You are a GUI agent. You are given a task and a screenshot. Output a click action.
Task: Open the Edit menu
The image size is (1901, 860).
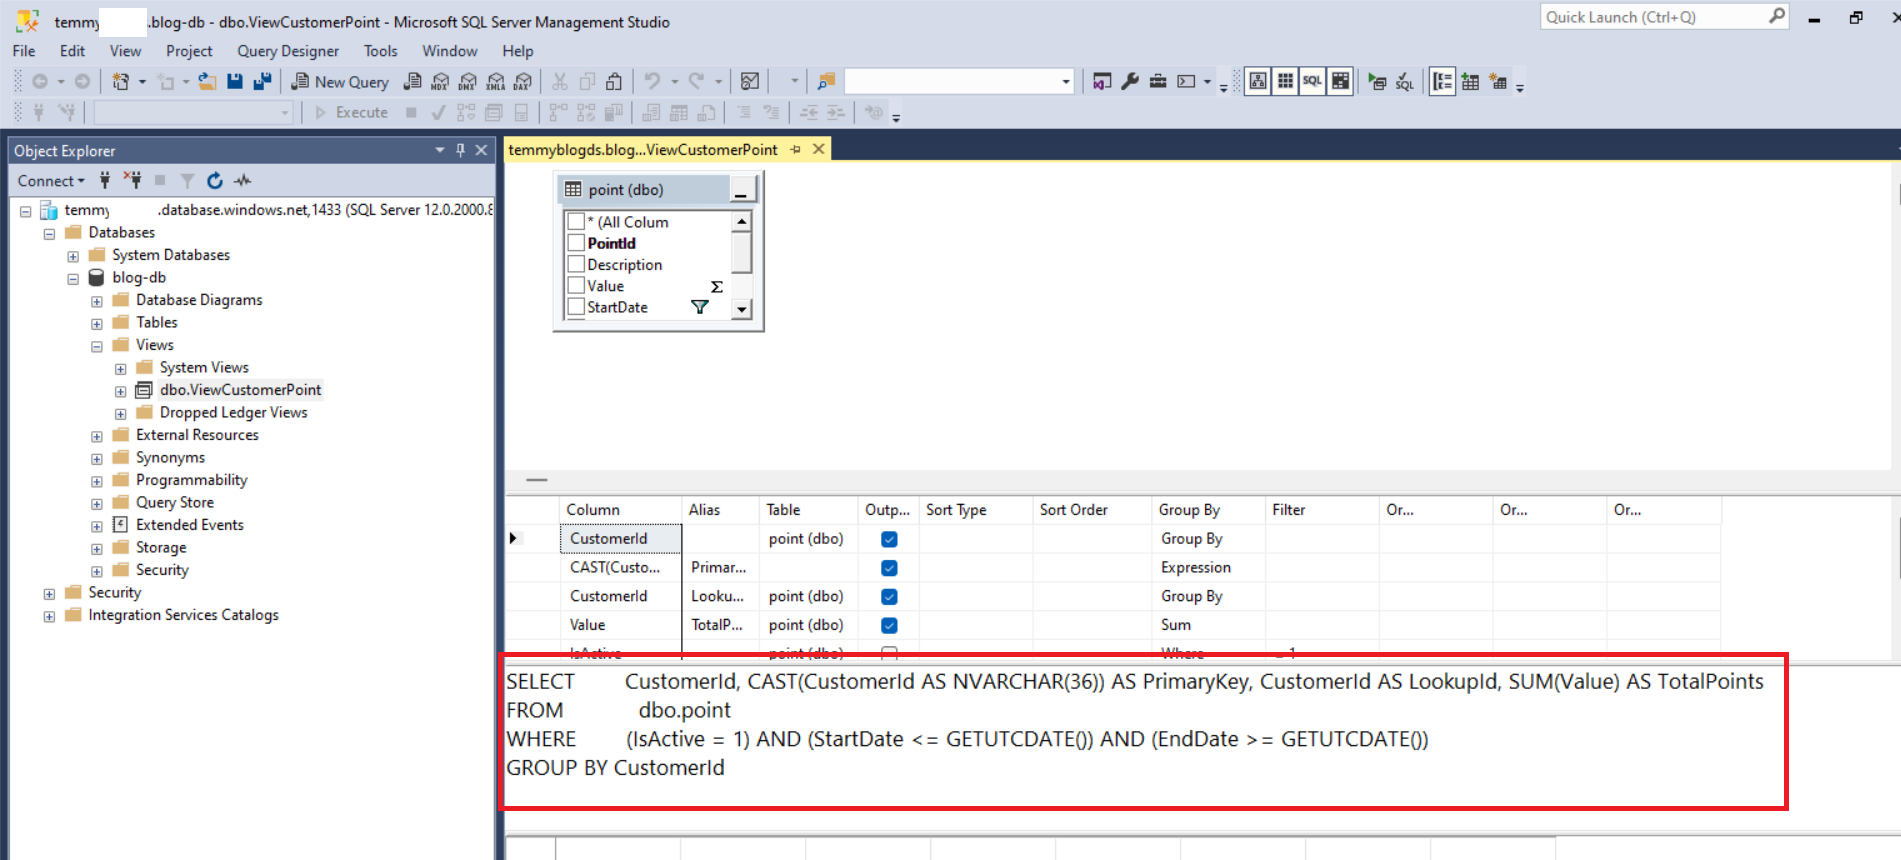tap(72, 51)
